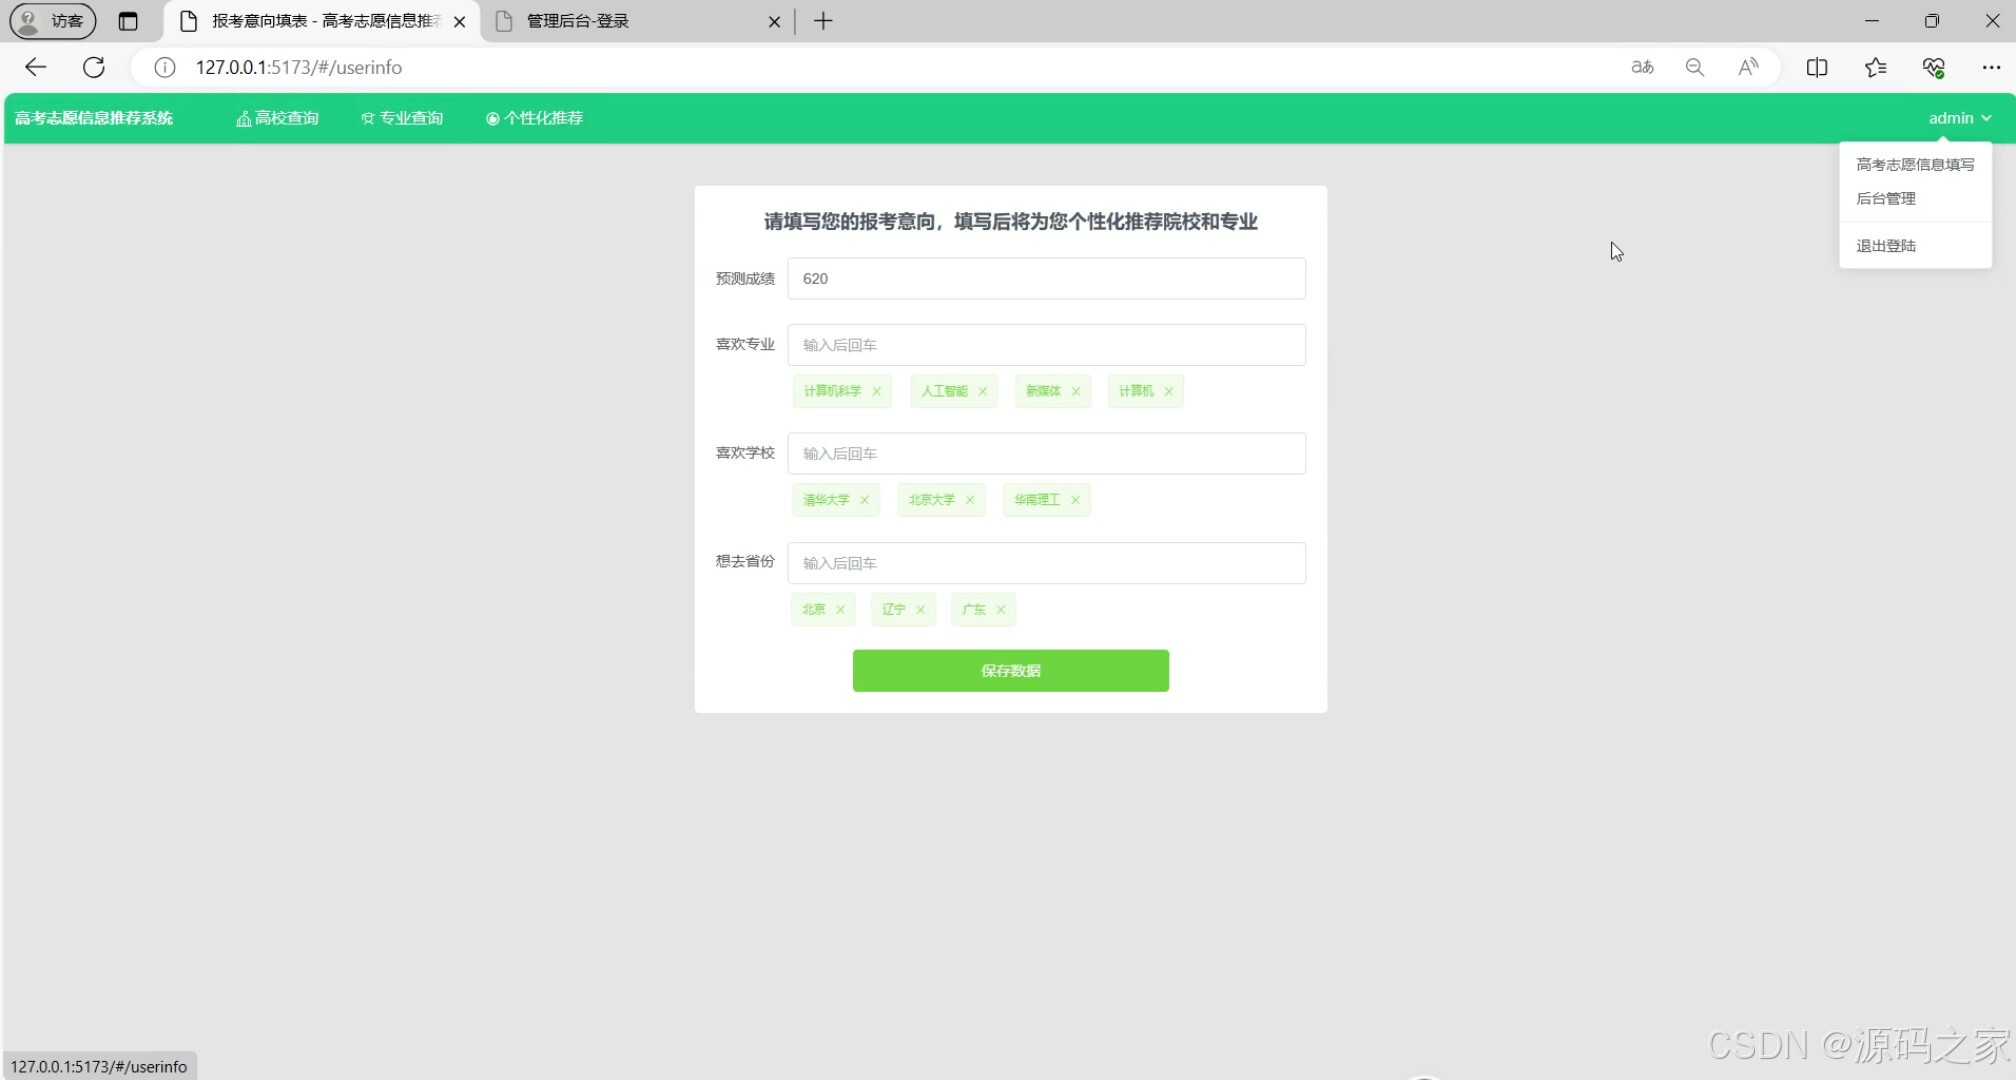Select 后台管理 from the dropdown menu
Screen dimensions: 2016x1080
tap(1885, 198)
